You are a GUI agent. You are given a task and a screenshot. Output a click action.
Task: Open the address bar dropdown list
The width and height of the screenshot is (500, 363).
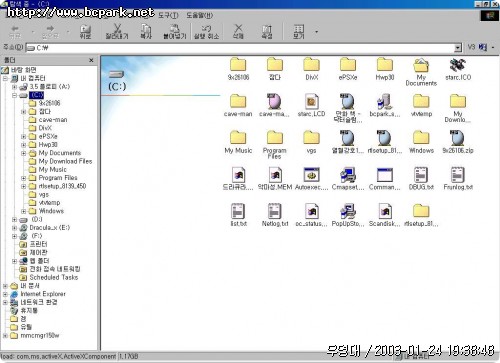458,48
